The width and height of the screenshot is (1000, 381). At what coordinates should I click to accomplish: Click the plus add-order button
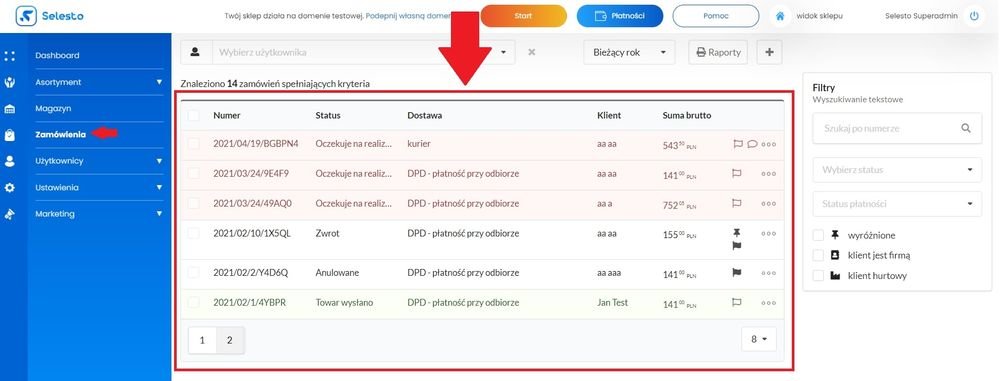[x=769, y=52]
